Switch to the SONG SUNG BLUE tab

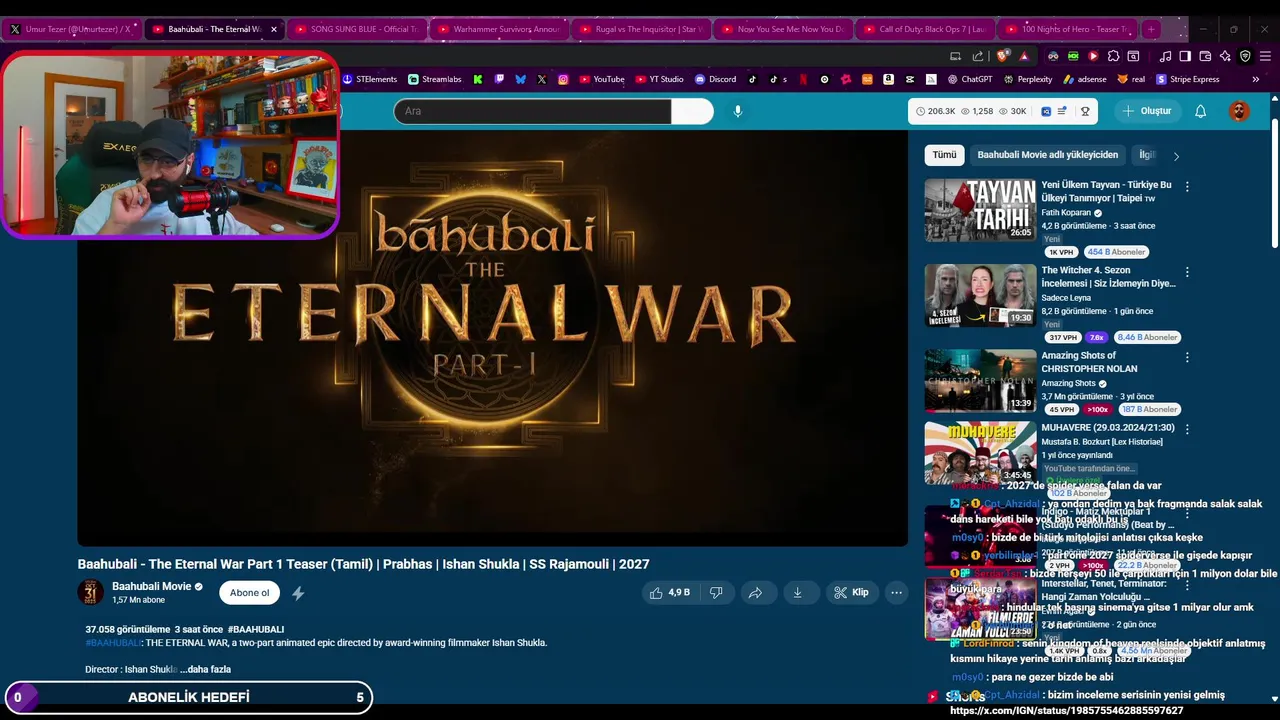tap(356, 29)
